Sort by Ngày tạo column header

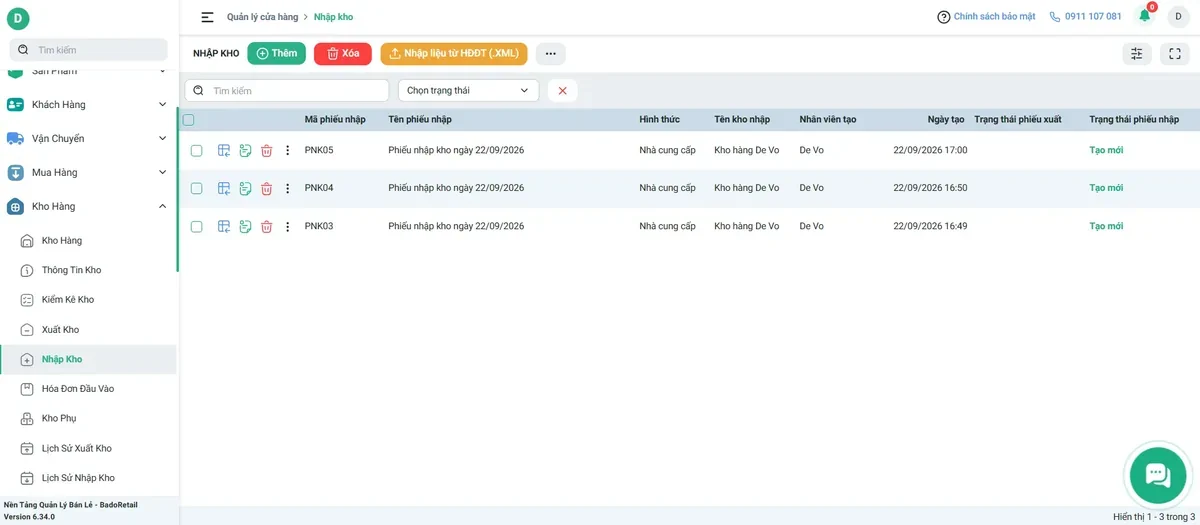946,120
